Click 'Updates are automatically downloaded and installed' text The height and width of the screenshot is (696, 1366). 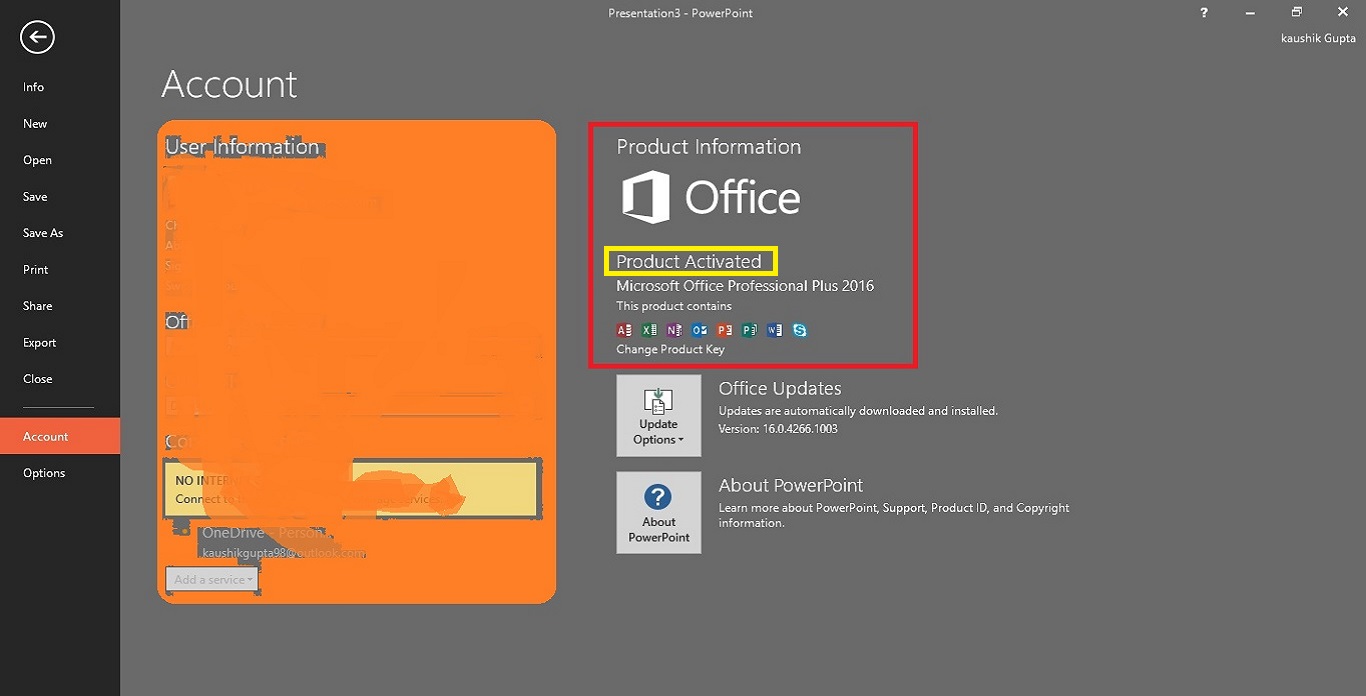pos(858,411)
